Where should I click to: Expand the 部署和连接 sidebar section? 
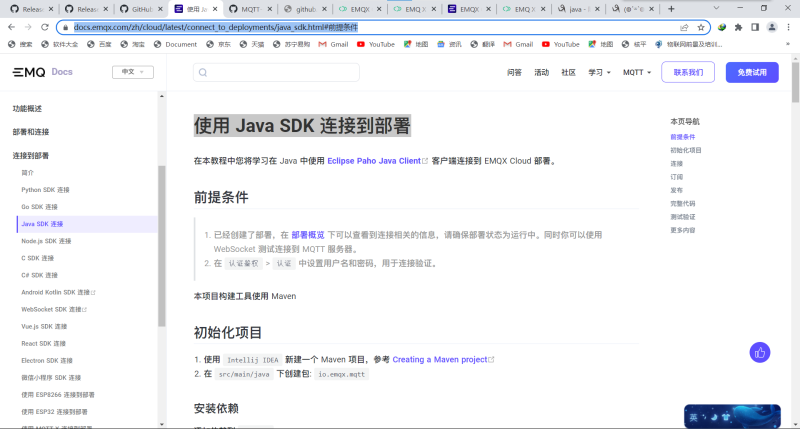(31, 132)
